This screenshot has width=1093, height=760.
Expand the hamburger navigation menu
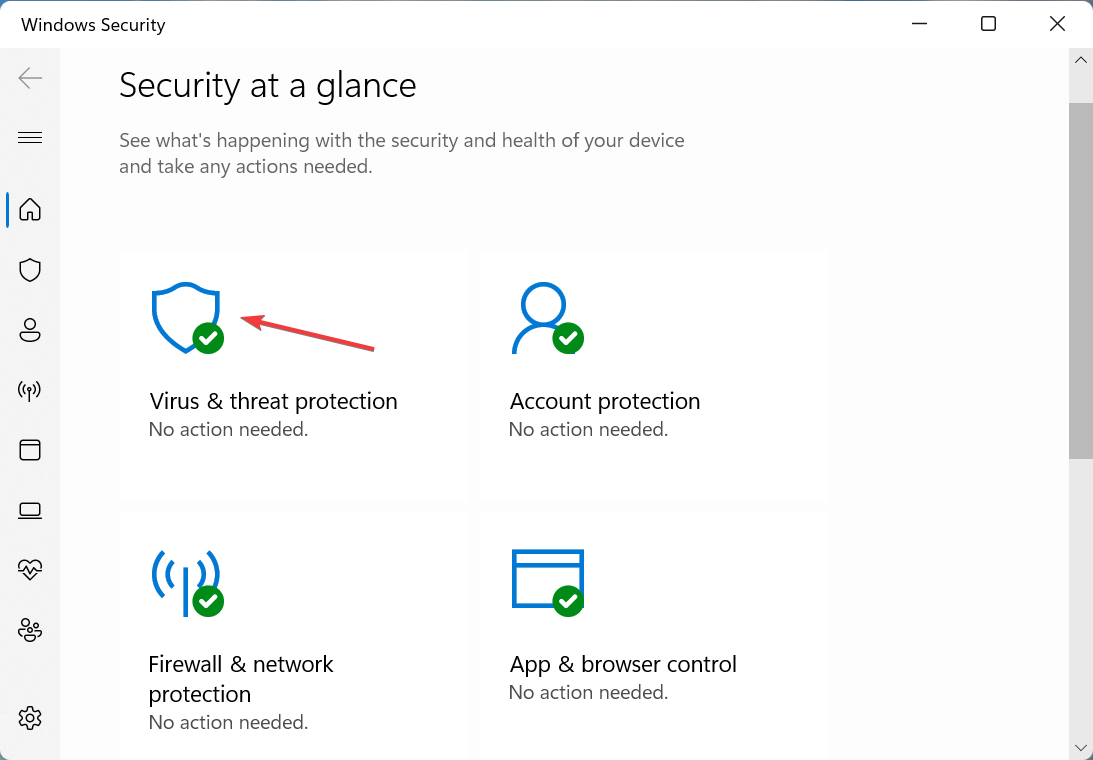tap(30, 137)
